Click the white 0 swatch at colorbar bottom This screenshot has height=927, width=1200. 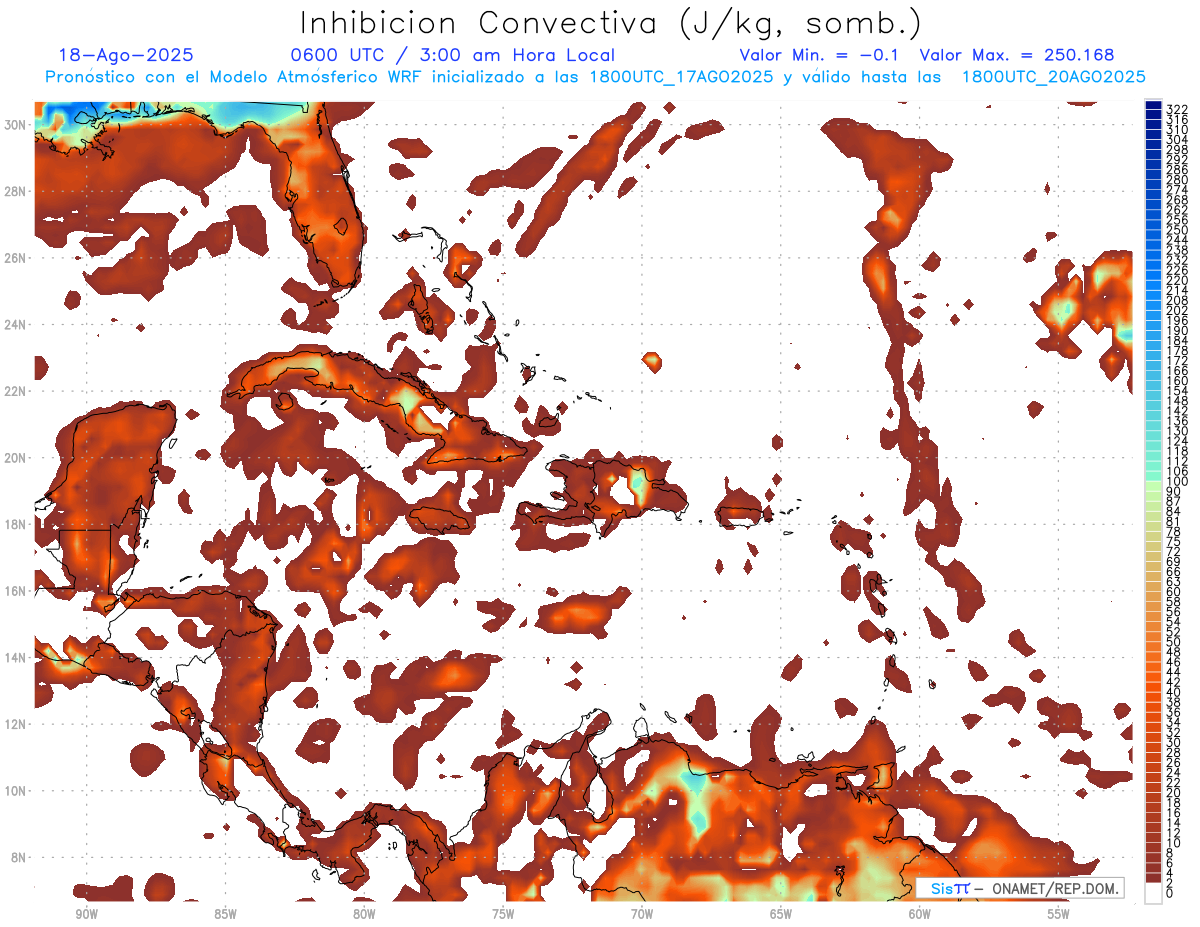(x=1154, y=893)
